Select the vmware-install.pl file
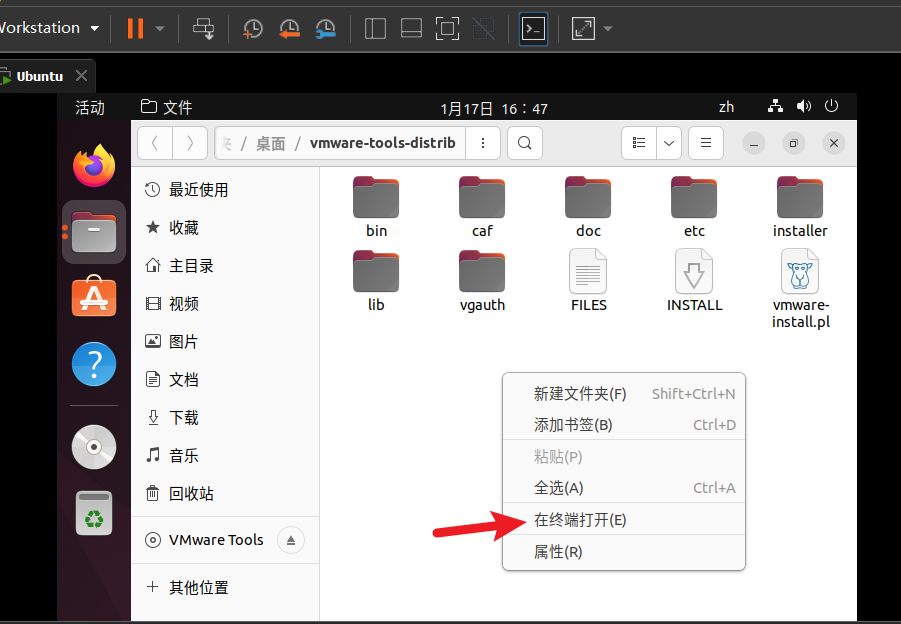Screen dimensions: 901x624 pos(800,288)
